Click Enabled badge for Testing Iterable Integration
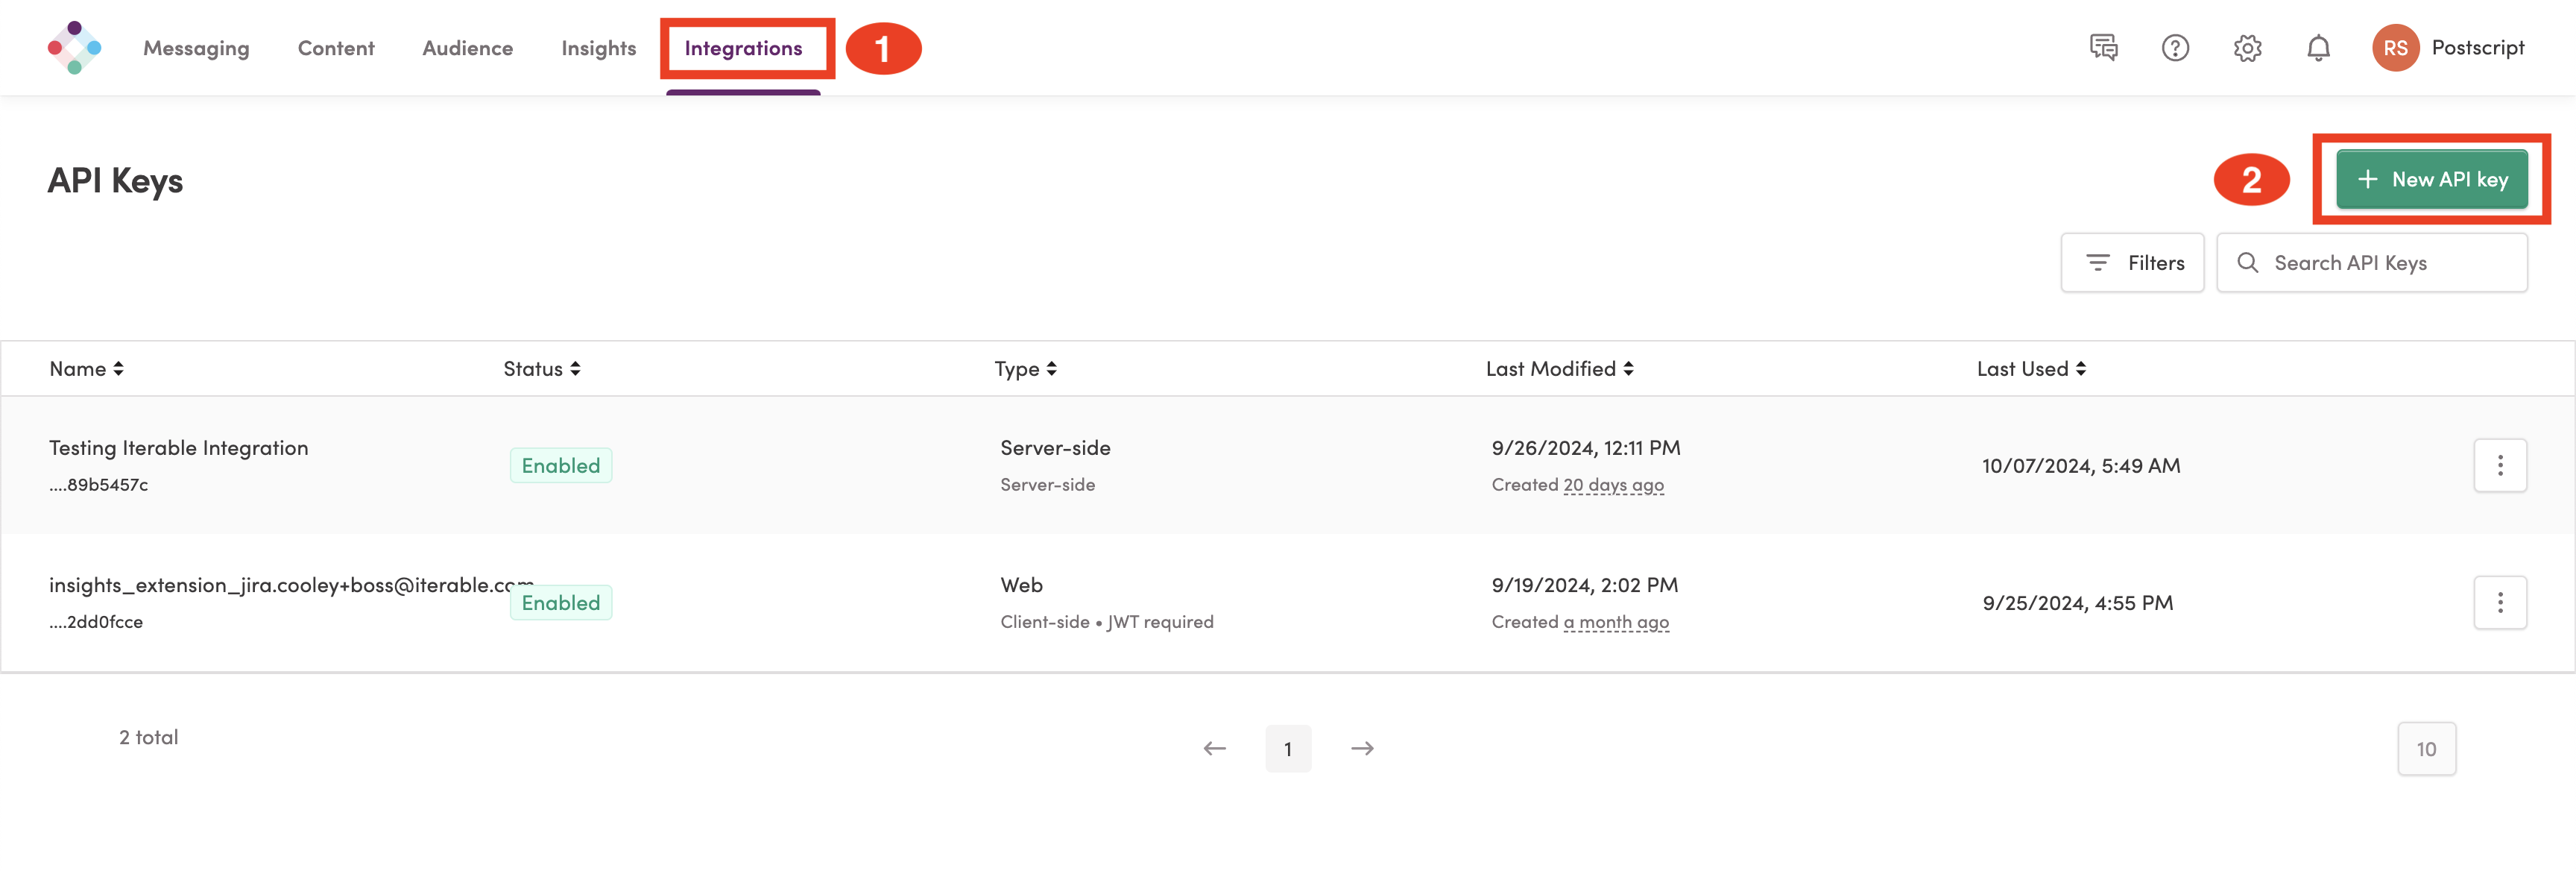Viewport: 2576px width, 871px height. tap(560, 465)
